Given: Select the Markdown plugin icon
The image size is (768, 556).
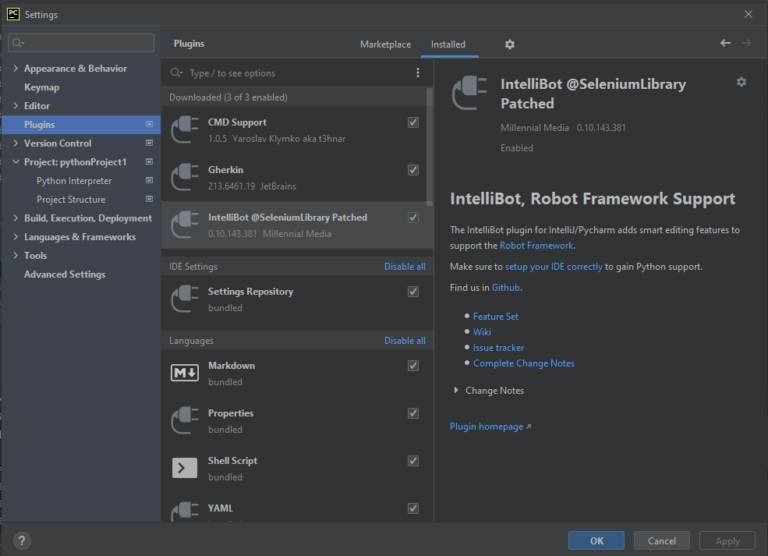Looking at the screenshot, I should (184, 373).
